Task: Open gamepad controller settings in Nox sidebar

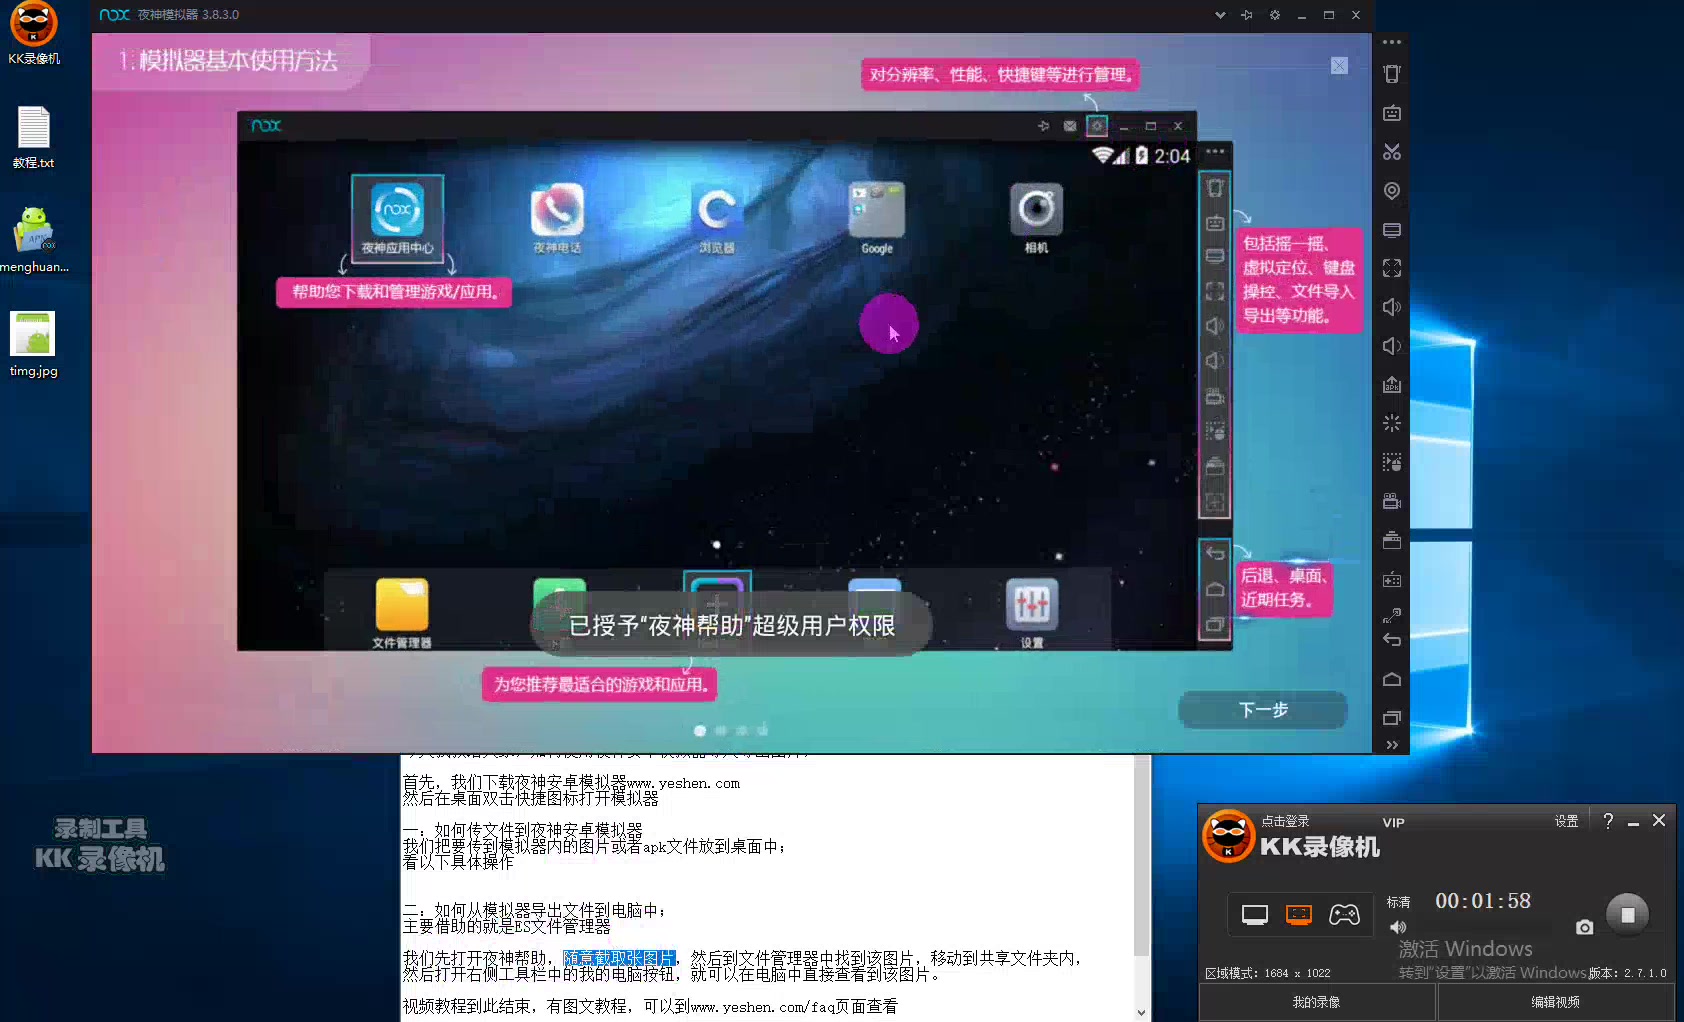Action: click(x=1391, y=579)
